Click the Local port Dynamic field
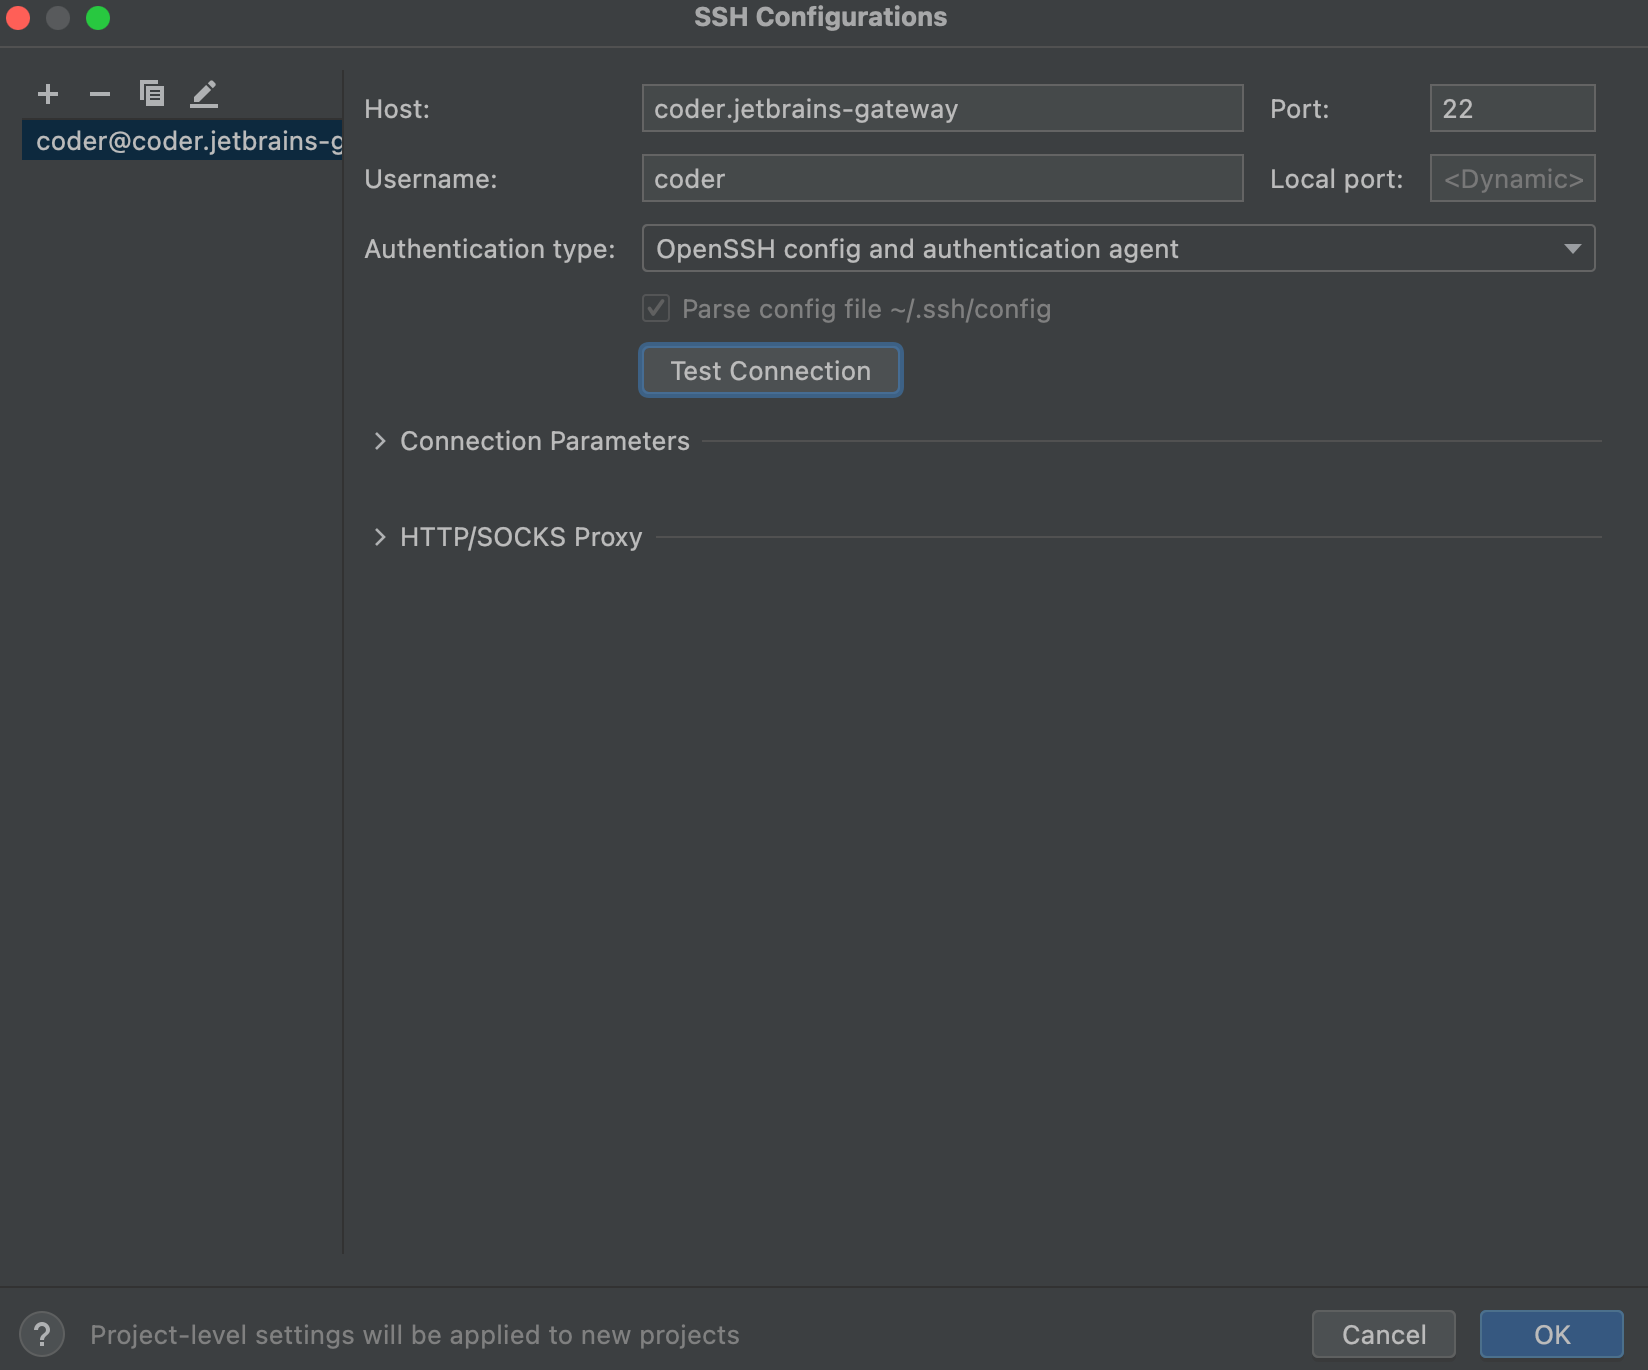This screenshot has height=1370, width=1648. tap(1512, 178)
